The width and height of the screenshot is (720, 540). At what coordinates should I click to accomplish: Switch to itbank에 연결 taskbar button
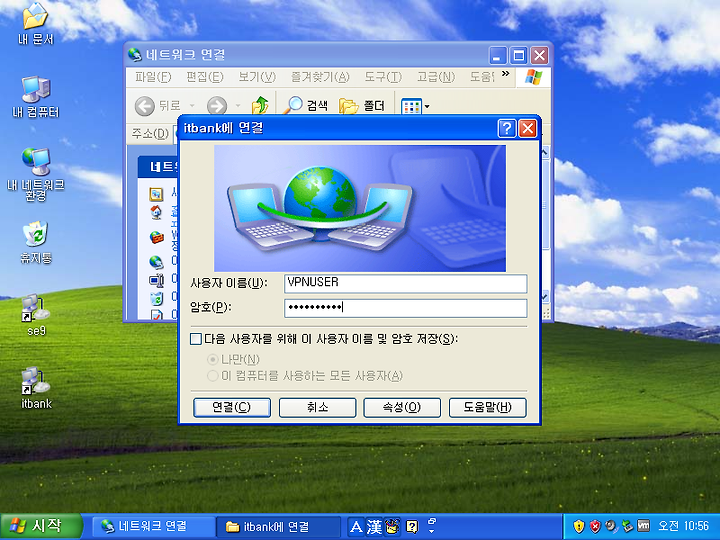[279, 526]
